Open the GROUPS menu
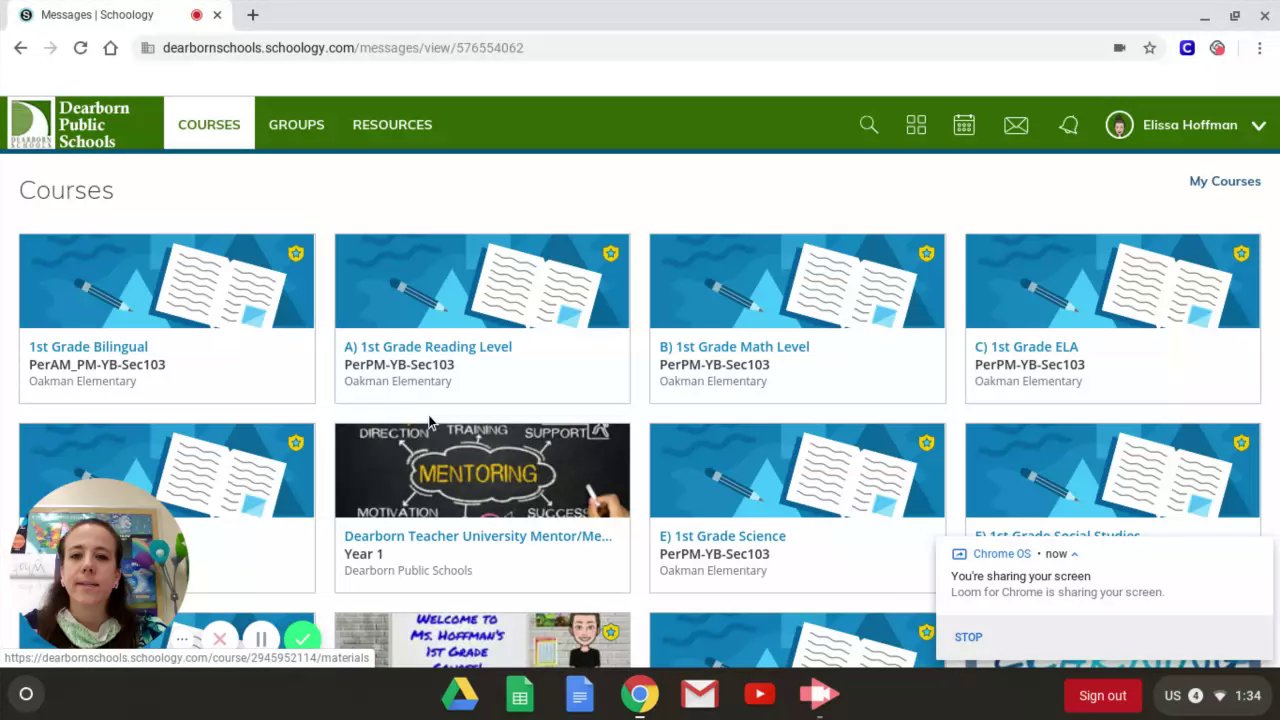 tap(296, 125)
